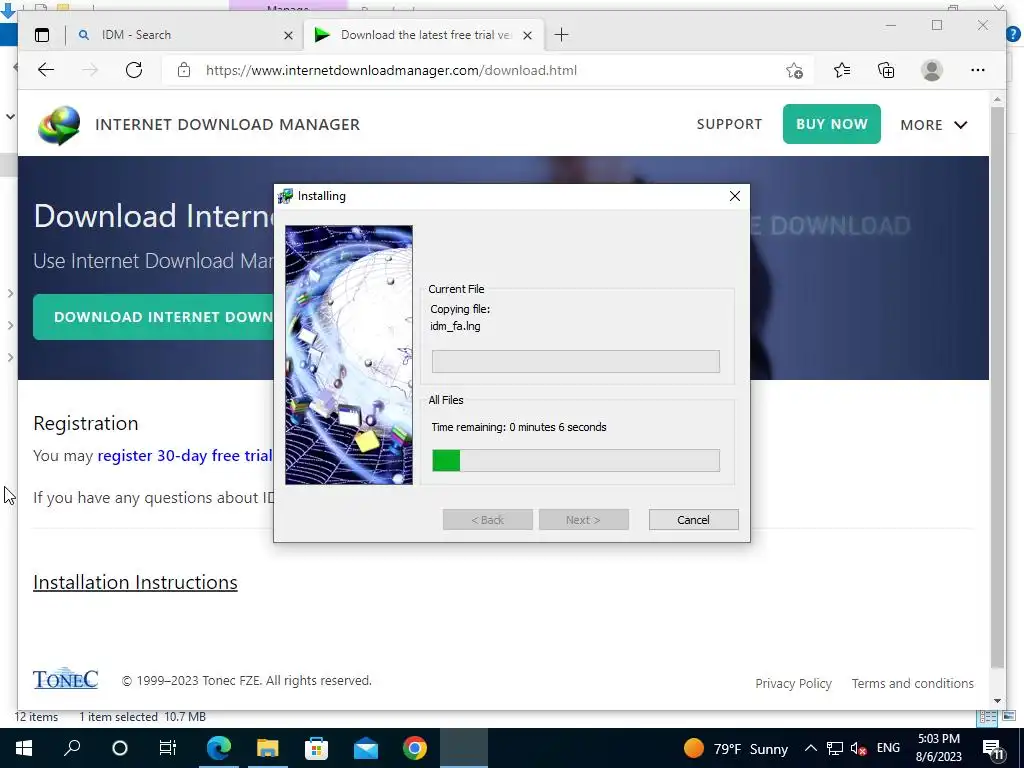This screenshot has width=1024, height=768.
Task: Open the Windows Start menu
Action: click(24, 748)
